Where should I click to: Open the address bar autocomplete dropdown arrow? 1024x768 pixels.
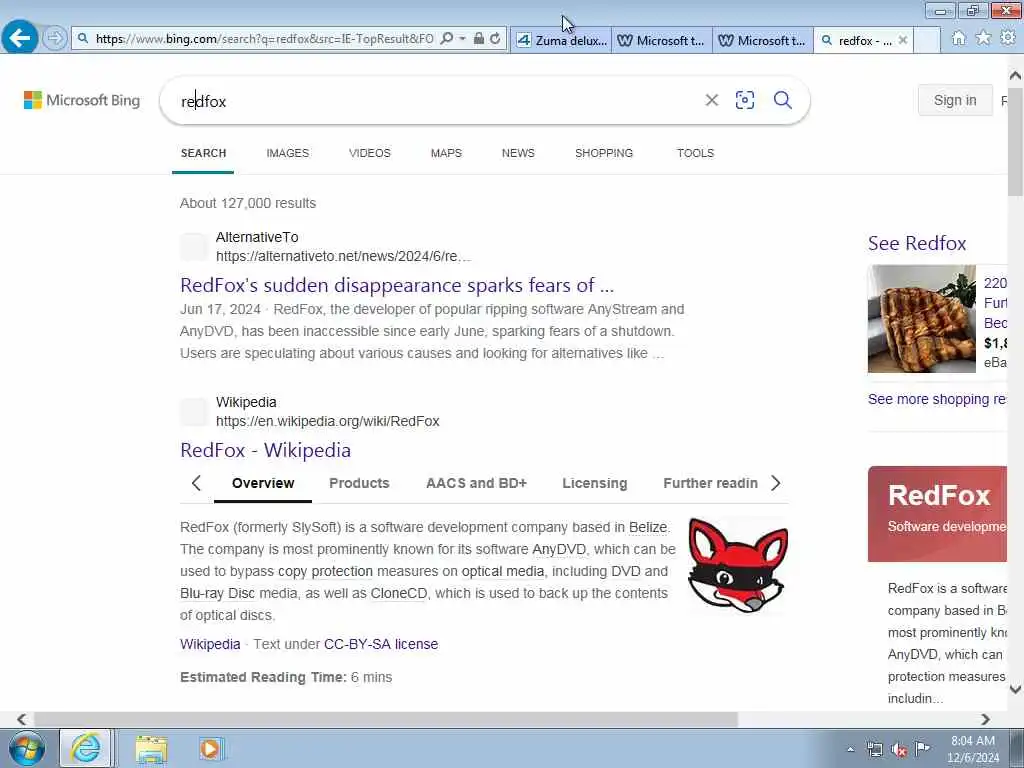[462, 39]
